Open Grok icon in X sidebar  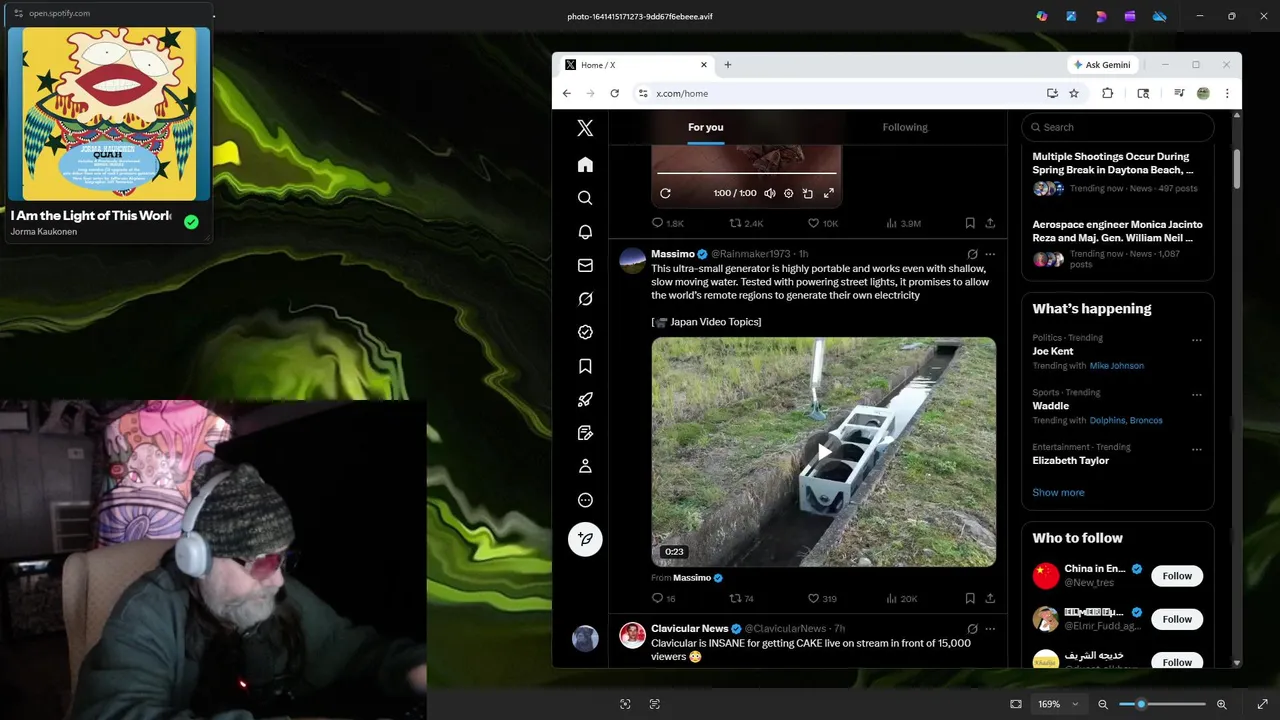585,299
